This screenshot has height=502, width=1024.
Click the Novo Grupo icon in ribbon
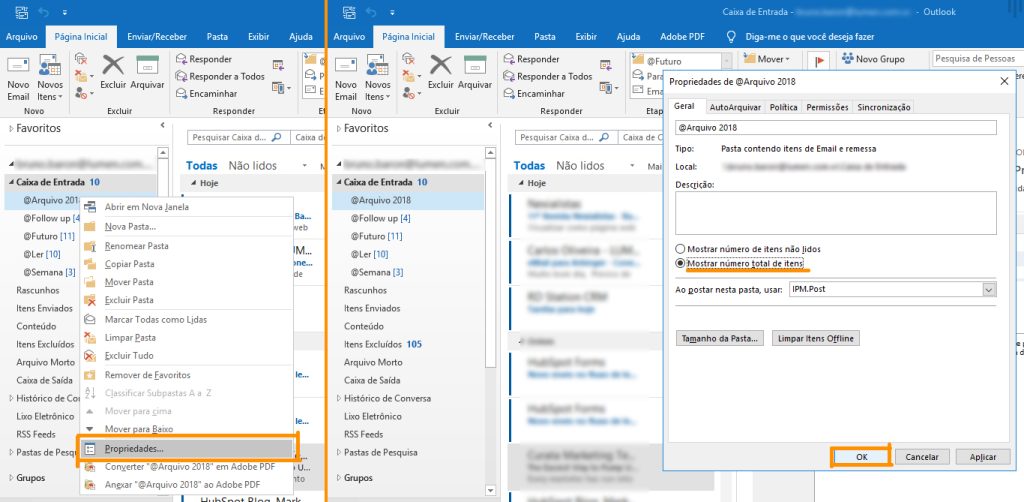pyautogui.click(x=846, y=60)
